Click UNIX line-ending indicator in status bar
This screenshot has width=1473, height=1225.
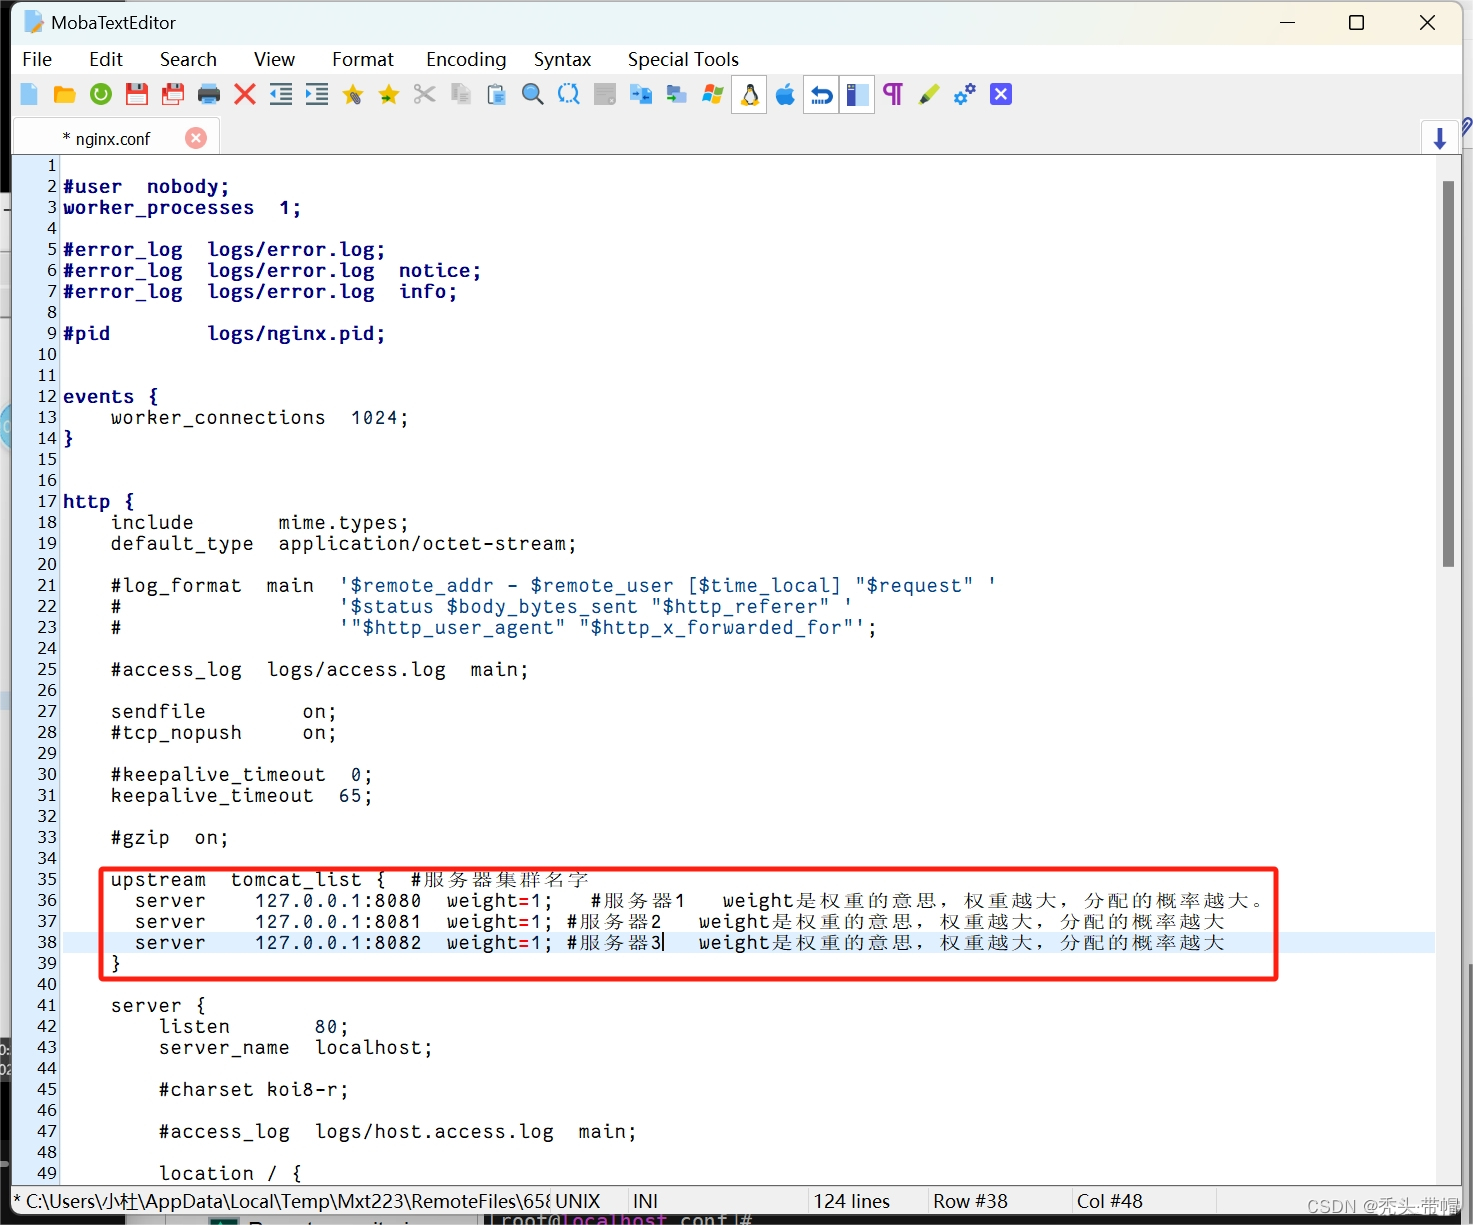pyautogui.click(x=578, y=1201)
